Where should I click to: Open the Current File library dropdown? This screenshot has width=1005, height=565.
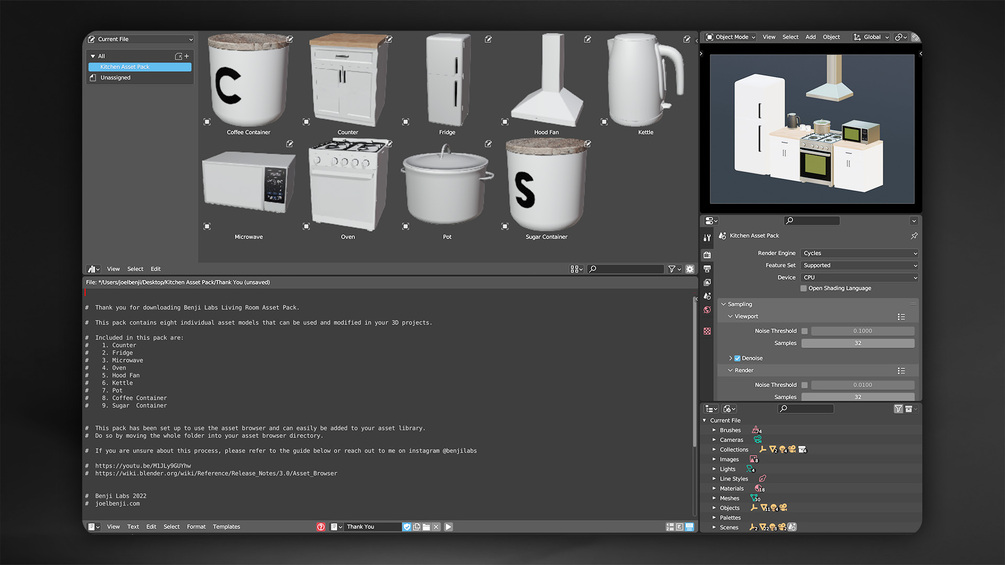140,39
